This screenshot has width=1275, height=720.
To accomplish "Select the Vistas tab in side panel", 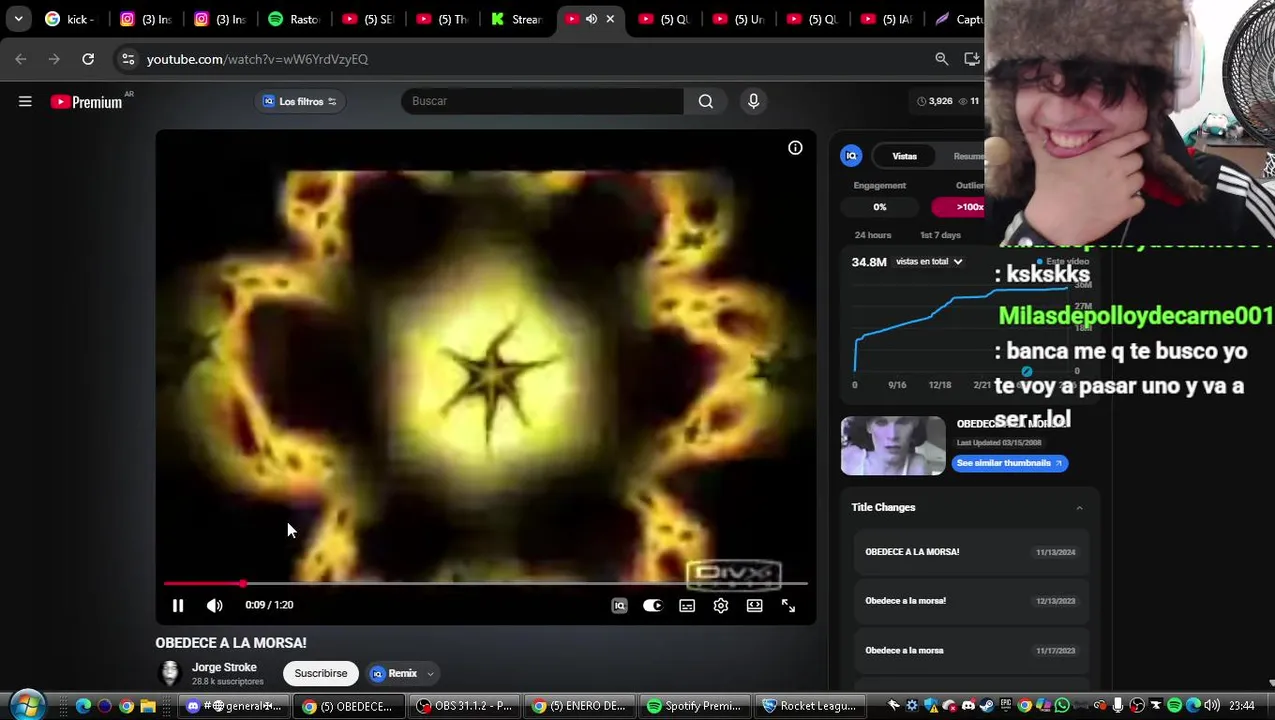I will (x=904, y=156).
